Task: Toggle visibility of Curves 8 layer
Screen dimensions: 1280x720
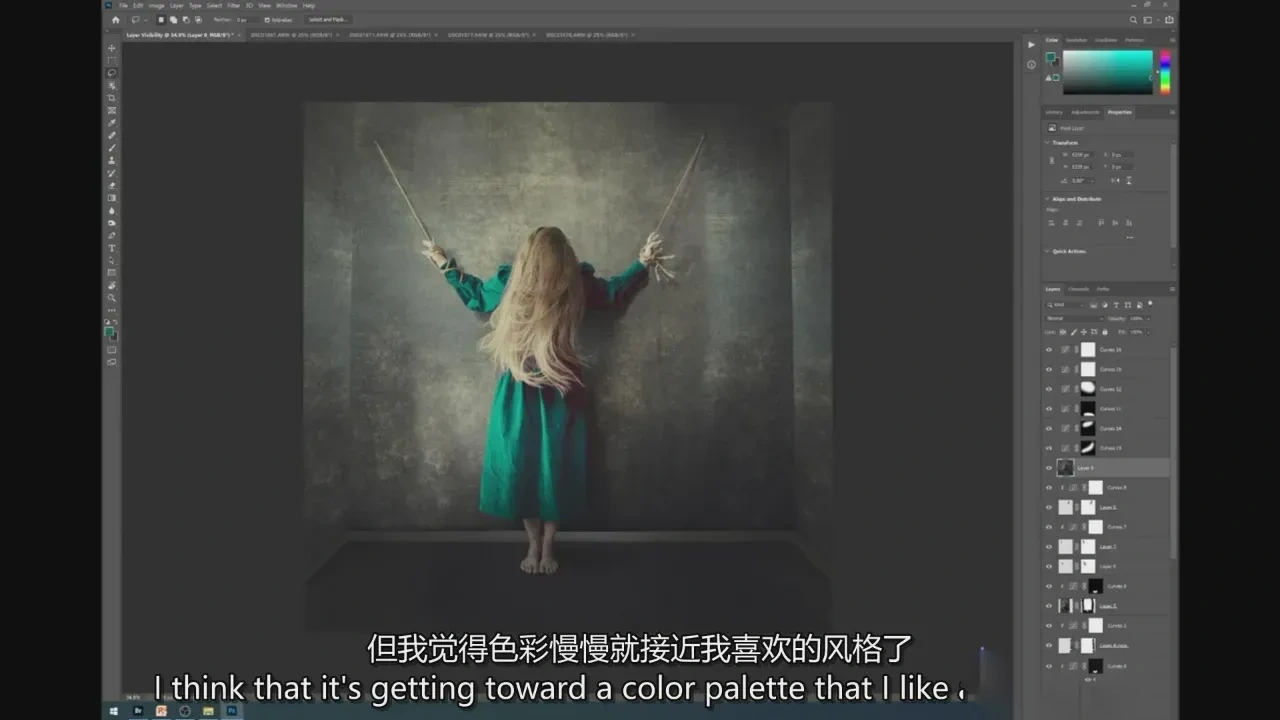Action: pos(1049,487)
